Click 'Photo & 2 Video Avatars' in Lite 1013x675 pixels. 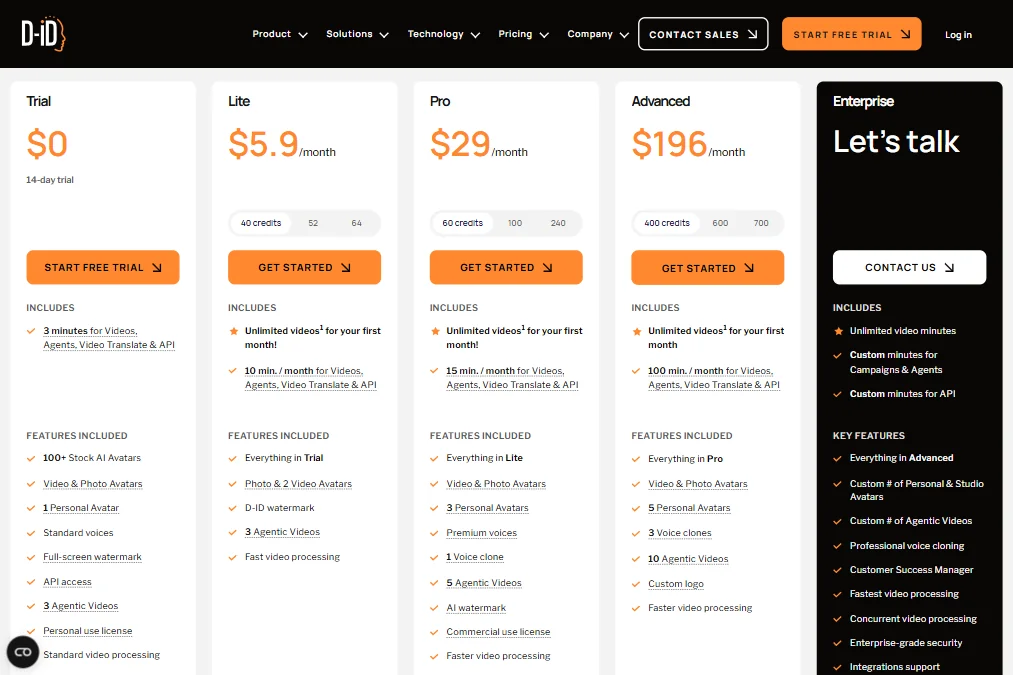(x=298, y=484)
